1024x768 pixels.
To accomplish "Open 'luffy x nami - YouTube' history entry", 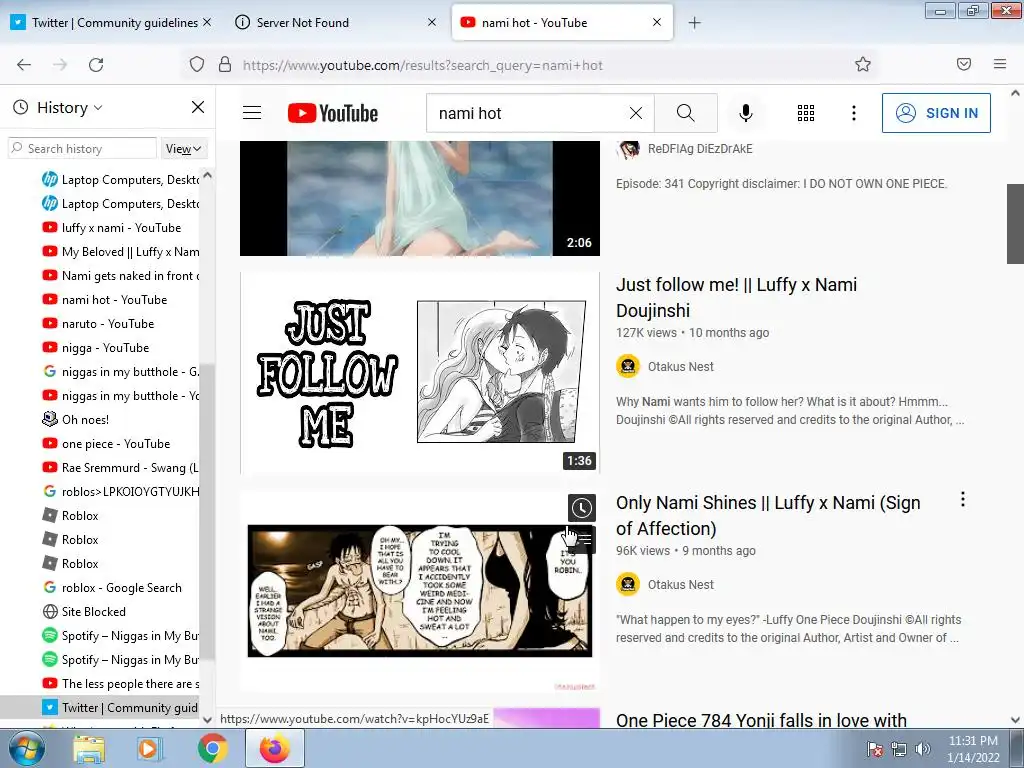I will (x=121, y=228).
